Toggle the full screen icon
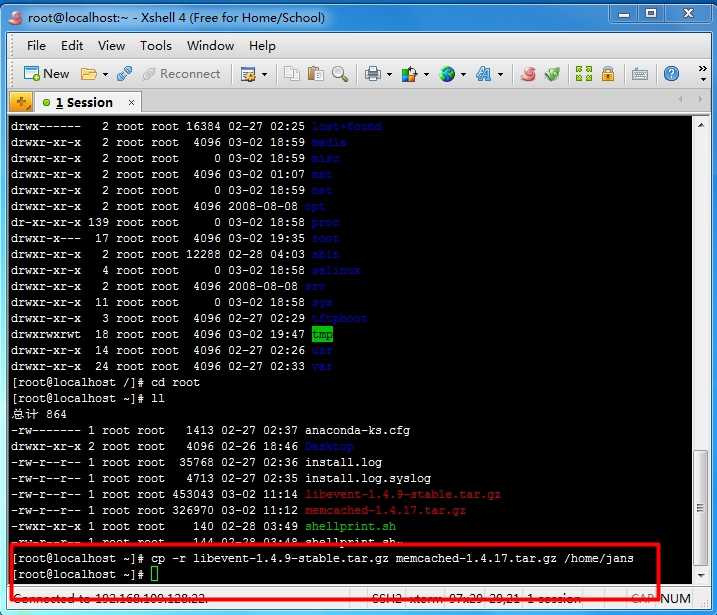717x615 pixels. pos(583,74)
